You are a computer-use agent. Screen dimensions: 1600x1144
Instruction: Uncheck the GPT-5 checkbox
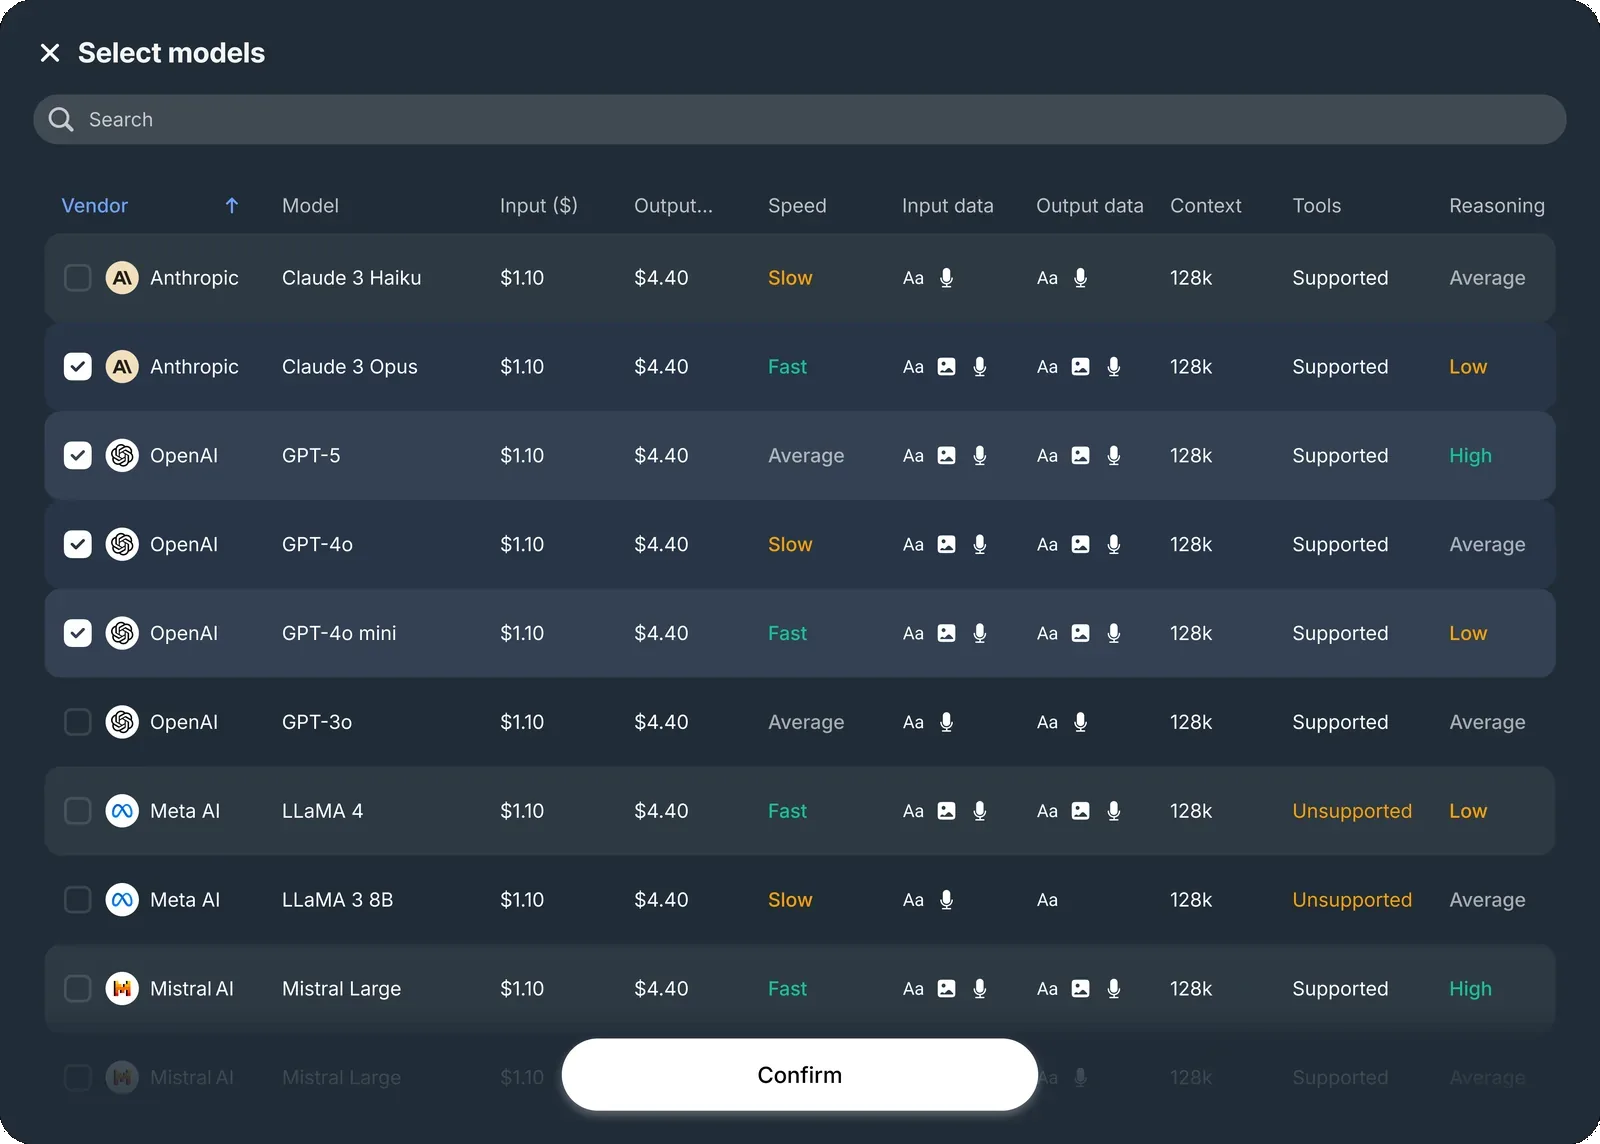78,456
